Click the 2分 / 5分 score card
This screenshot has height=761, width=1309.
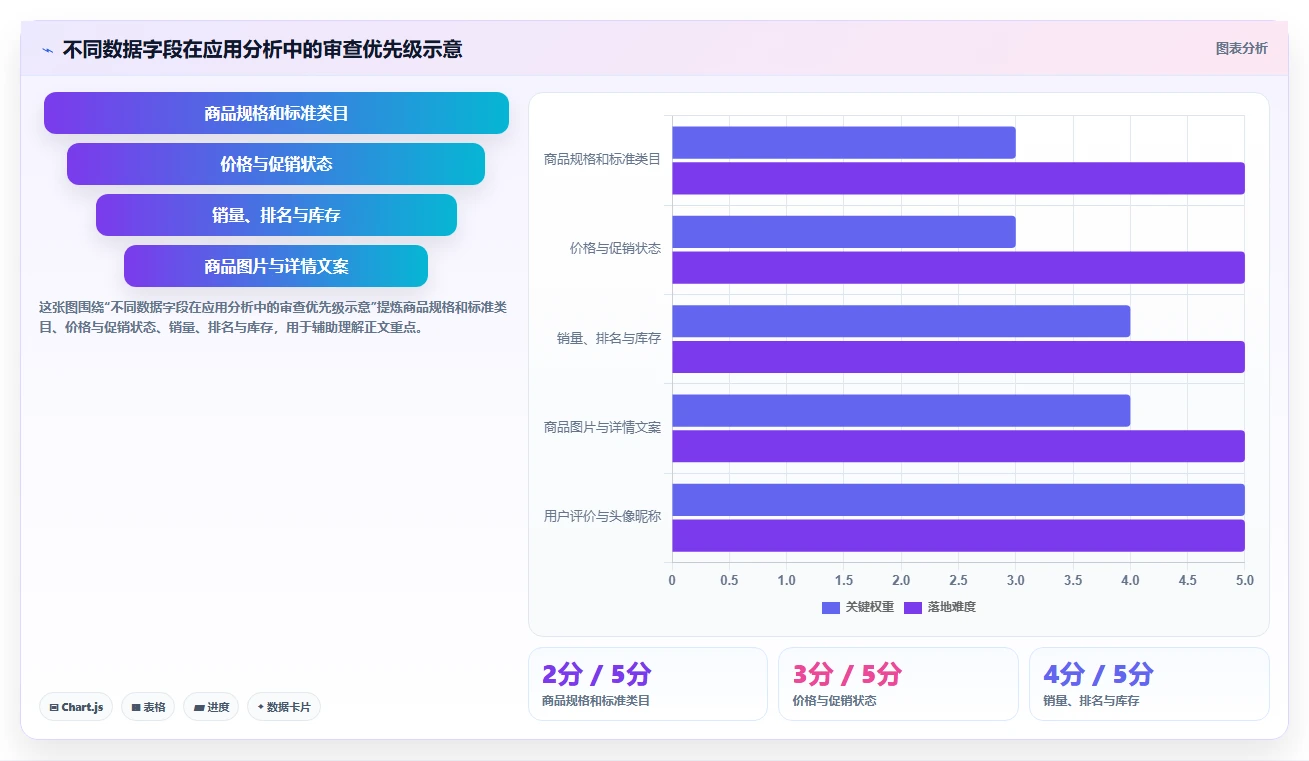click(x=647, y=684)
